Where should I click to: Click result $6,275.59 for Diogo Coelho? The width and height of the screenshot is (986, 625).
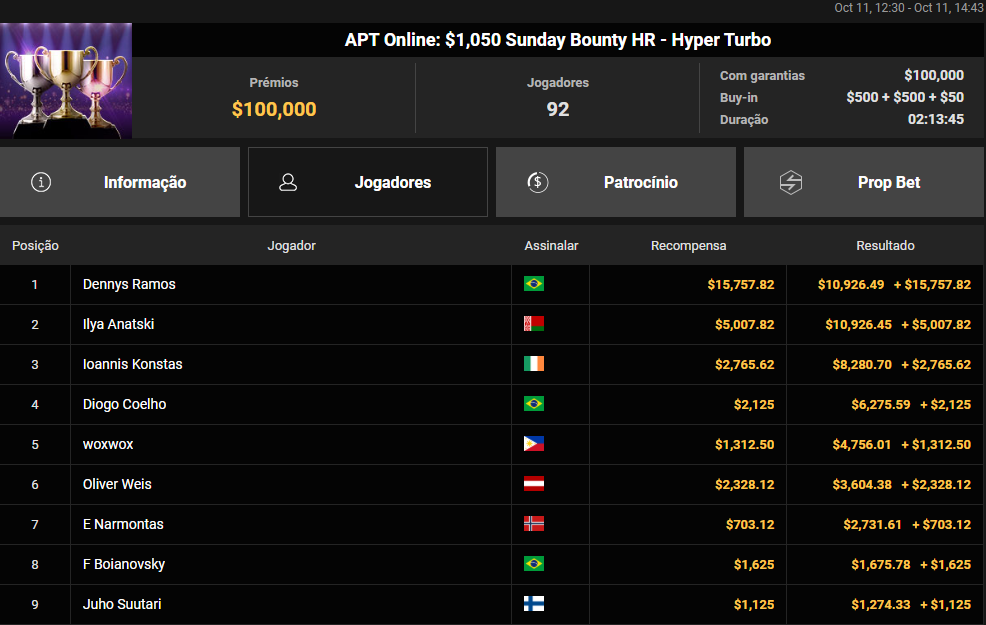(881, 404)
